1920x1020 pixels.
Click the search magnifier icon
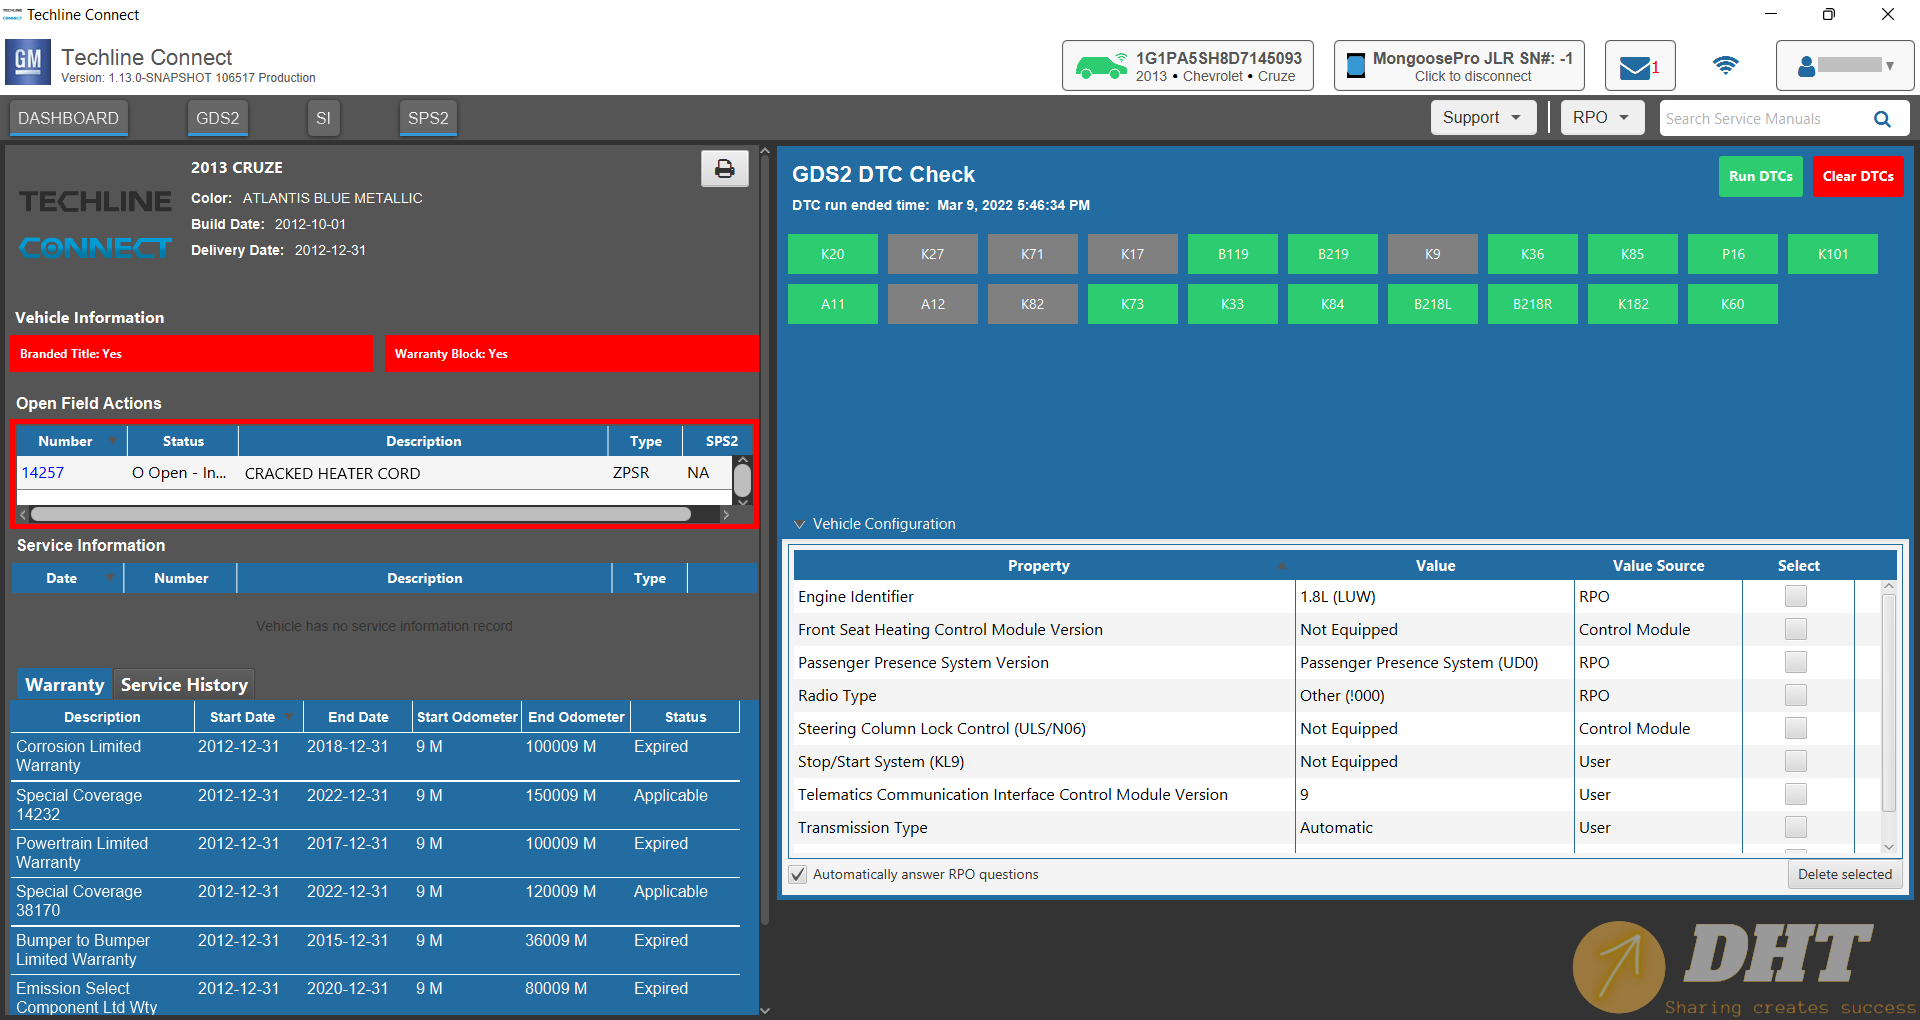coord(1882,119)
